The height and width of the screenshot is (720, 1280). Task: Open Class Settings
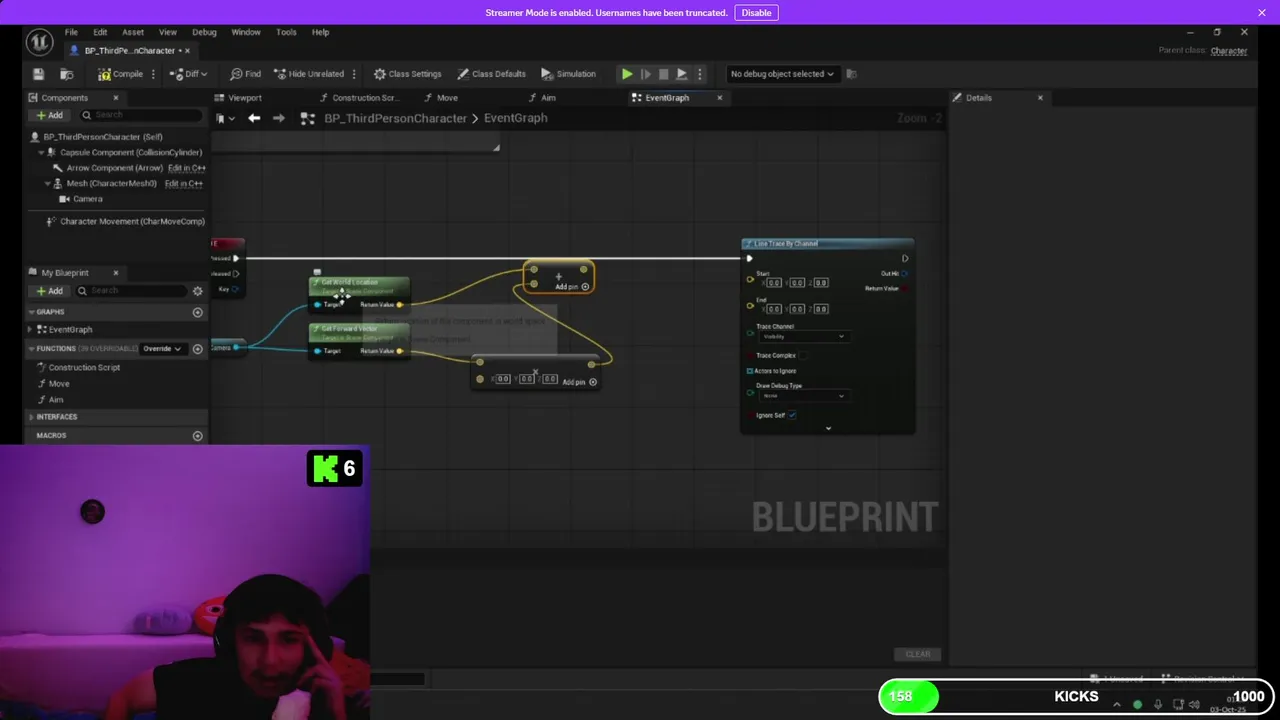point(407,74)
